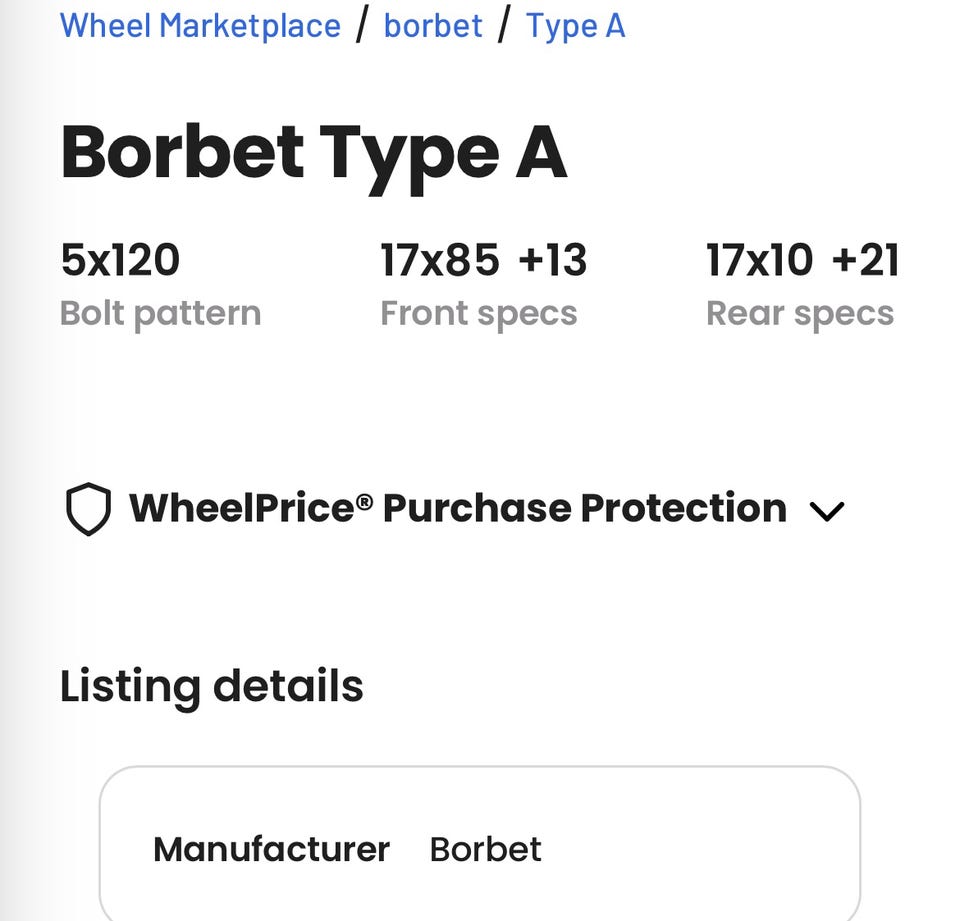
Task: Open the Wheel Marketplace breadcrumb link
Action: coord(200,25)
